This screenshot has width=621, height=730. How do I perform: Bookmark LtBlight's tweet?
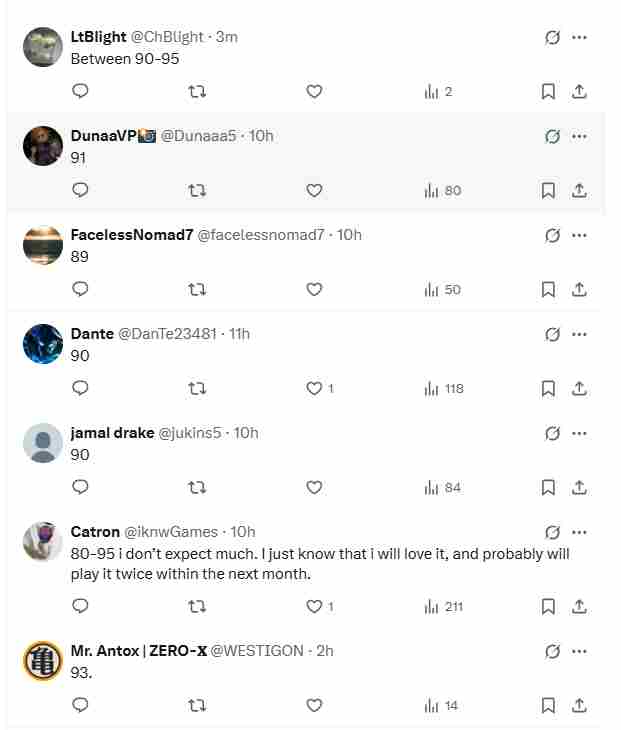click(x=548, y=91)
